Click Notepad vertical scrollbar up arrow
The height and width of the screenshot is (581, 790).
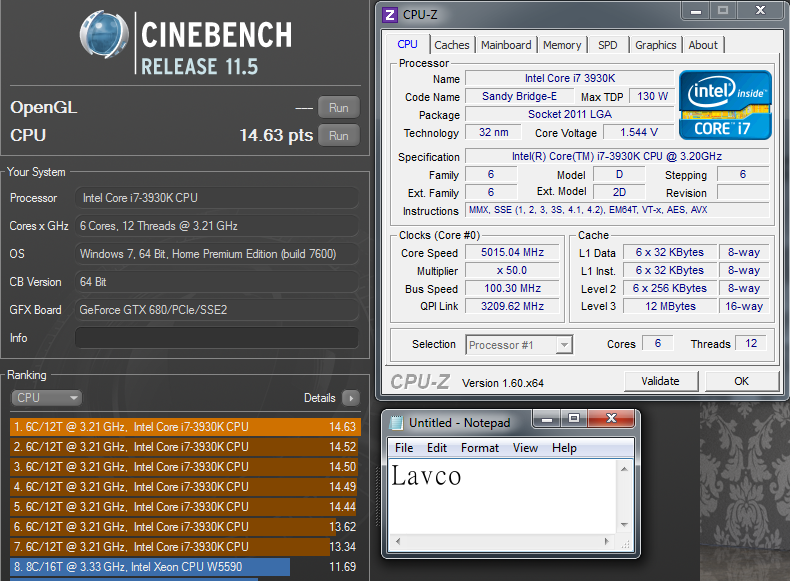pos(624,469)
